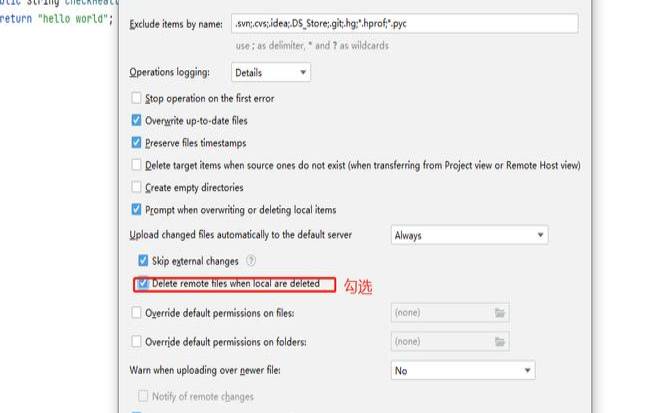Enable Create empty directories option
Viewport: 661px width, 413px height.
[x=136, y=187]
